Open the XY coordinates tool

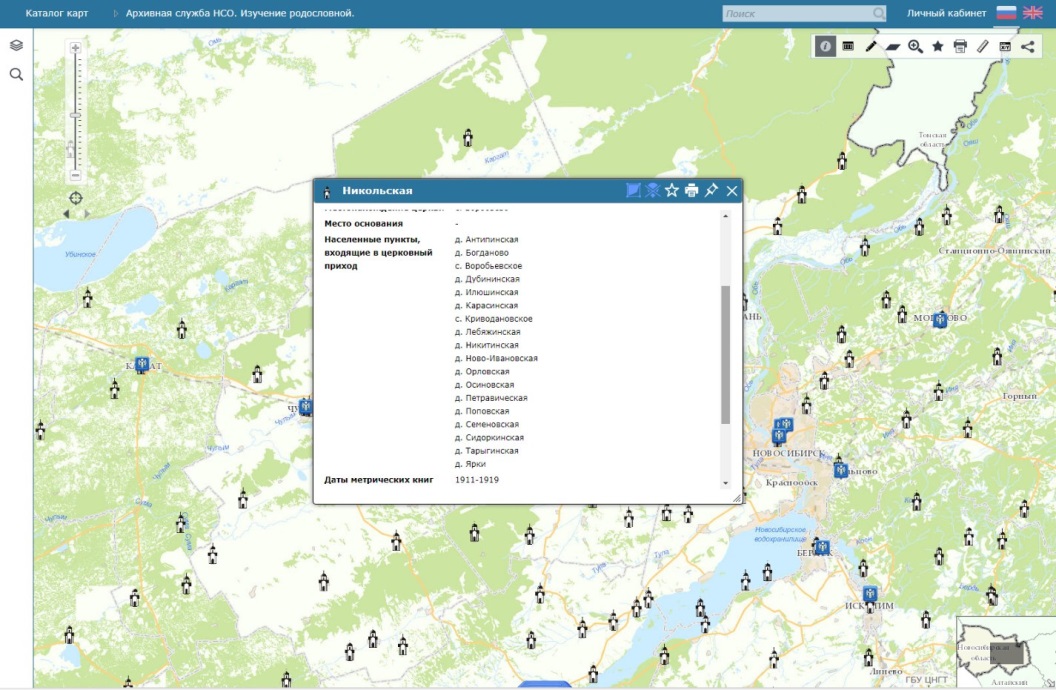[1005, 46]
